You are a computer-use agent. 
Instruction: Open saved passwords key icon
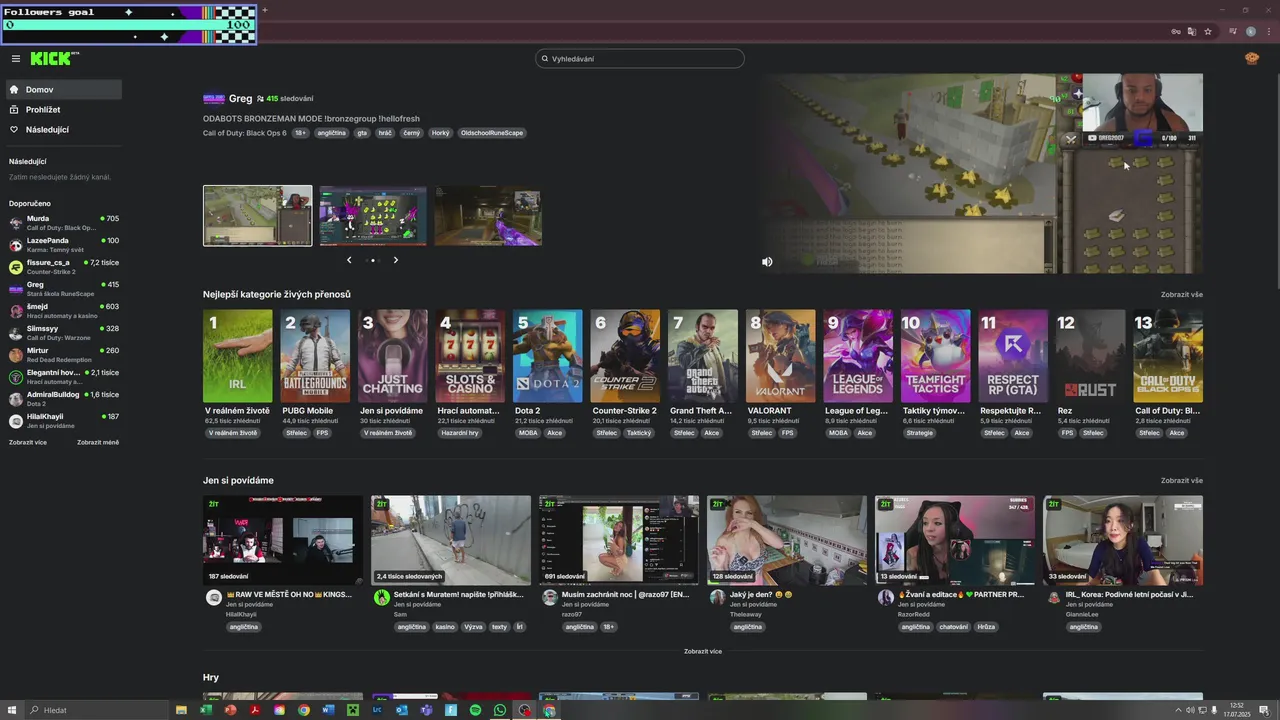point(1176,31)
